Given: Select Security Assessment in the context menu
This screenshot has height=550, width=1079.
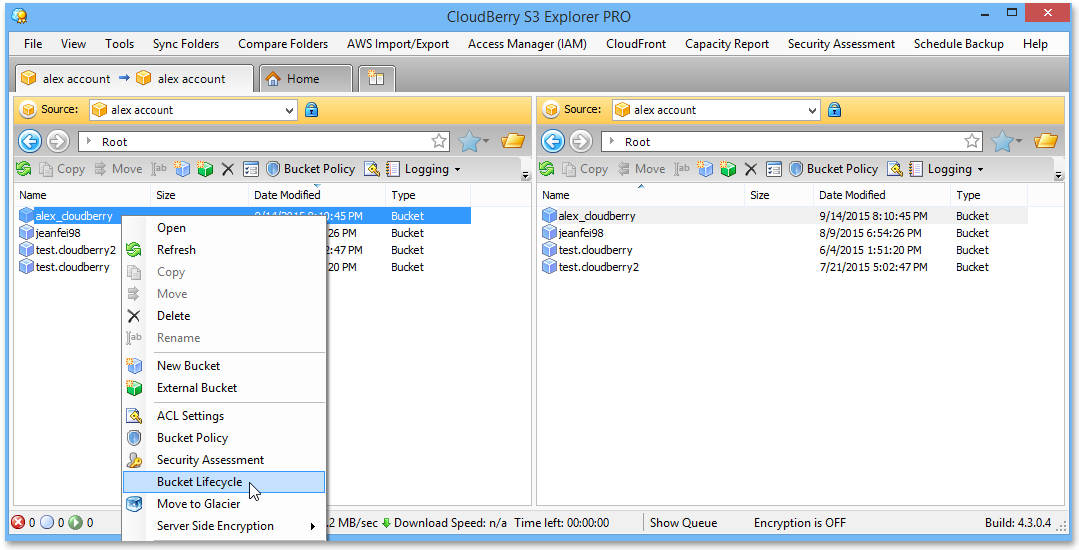Looking at the screenshot, I should click(x=224, y=460).
